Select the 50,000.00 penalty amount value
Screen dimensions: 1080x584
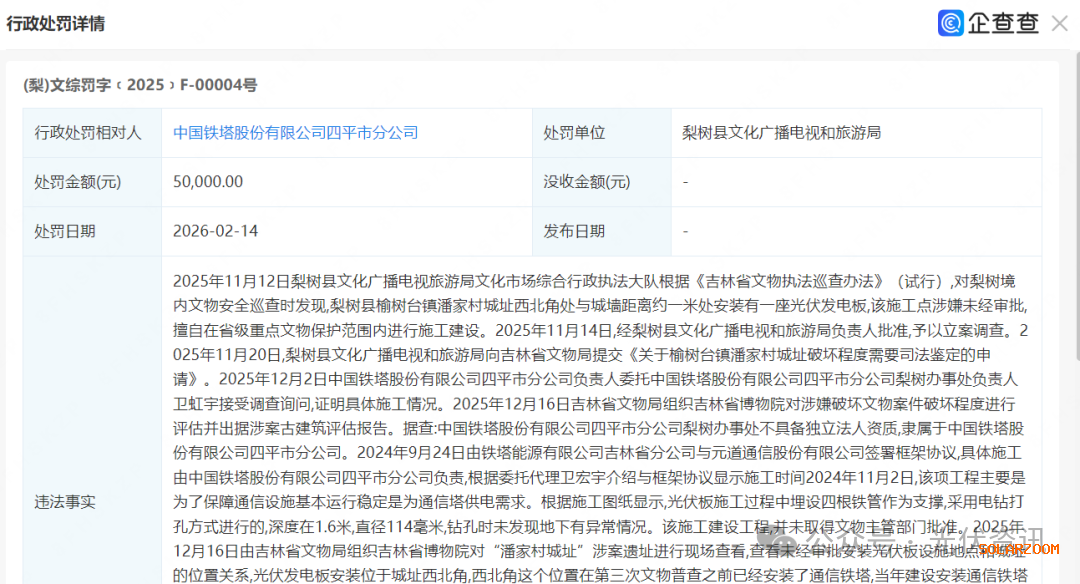tap(208, 182)
